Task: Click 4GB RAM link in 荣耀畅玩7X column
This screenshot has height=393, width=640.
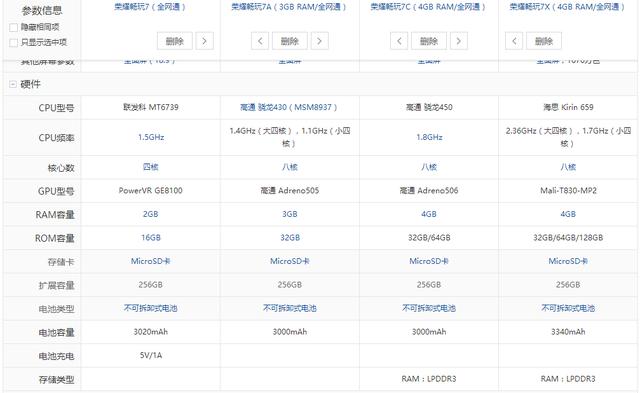Action: tap(568, 214)
